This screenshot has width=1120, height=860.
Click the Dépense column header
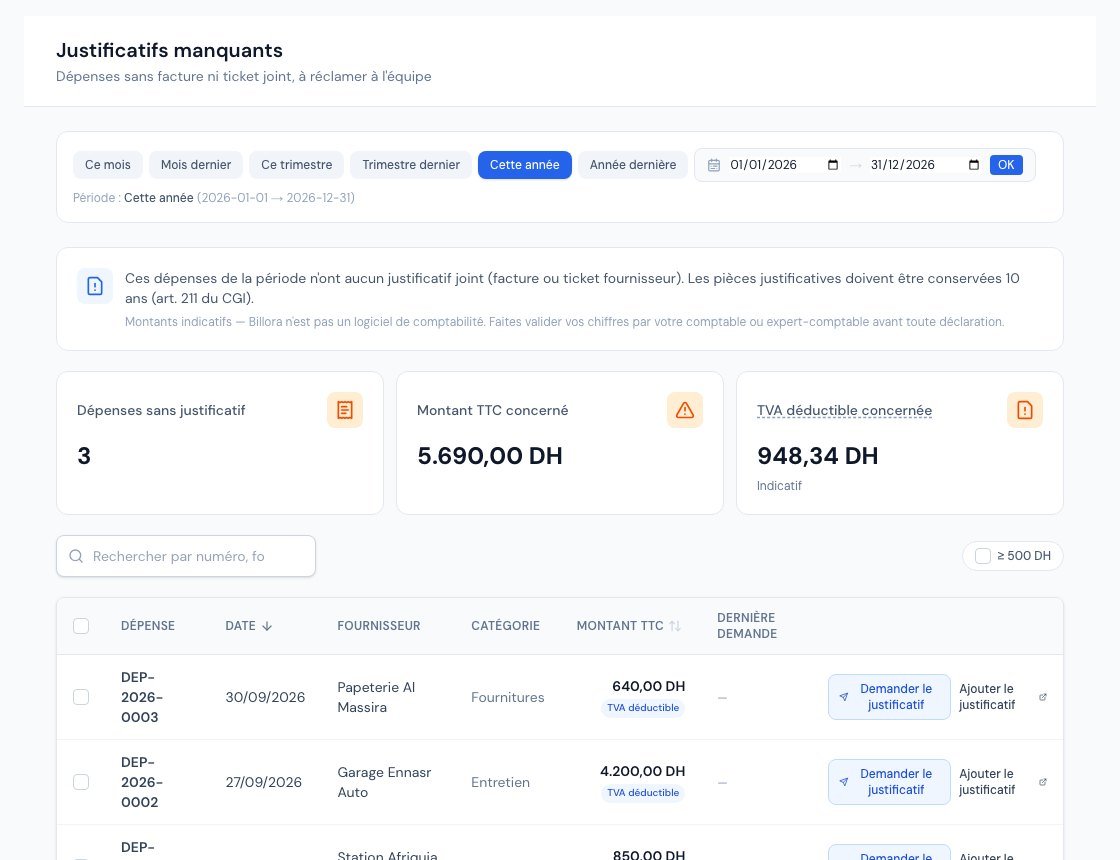[148, 626]
